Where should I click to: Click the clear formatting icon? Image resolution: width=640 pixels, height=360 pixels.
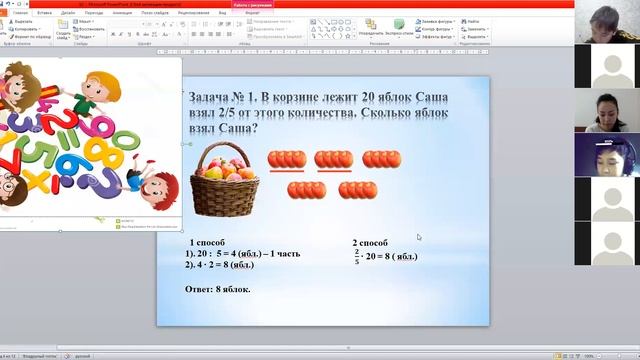(x=182, y=24)
